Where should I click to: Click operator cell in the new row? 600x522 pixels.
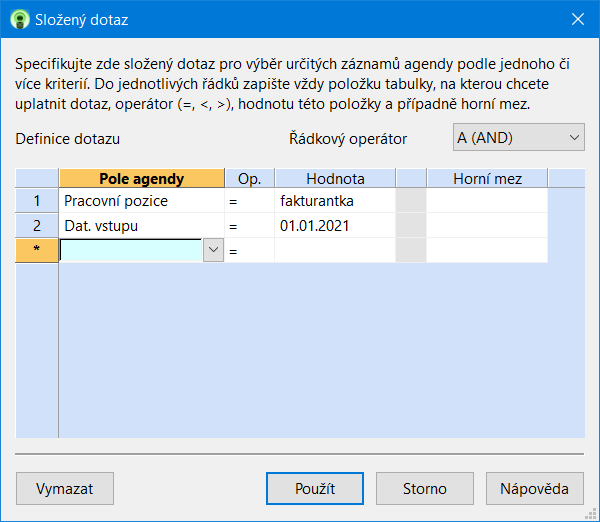(x=249, y=250)
